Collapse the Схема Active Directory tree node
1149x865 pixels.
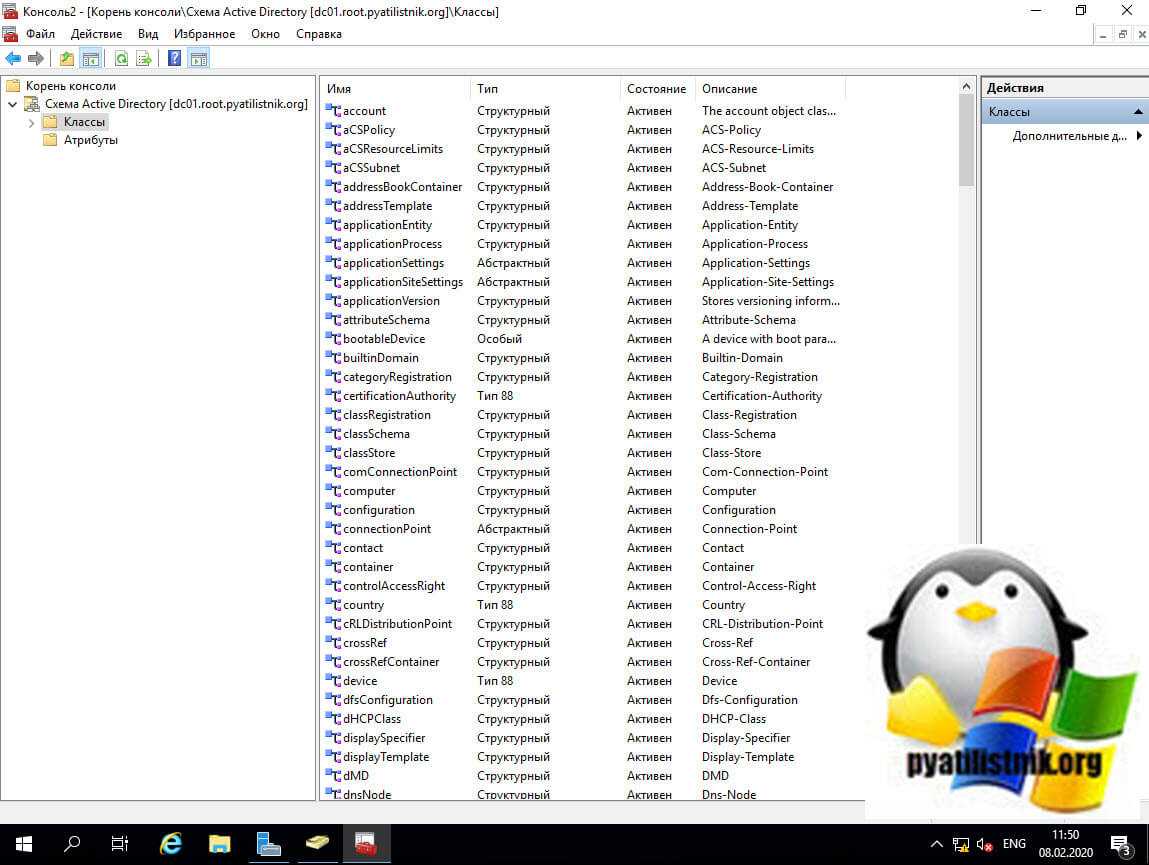point(12,104)
